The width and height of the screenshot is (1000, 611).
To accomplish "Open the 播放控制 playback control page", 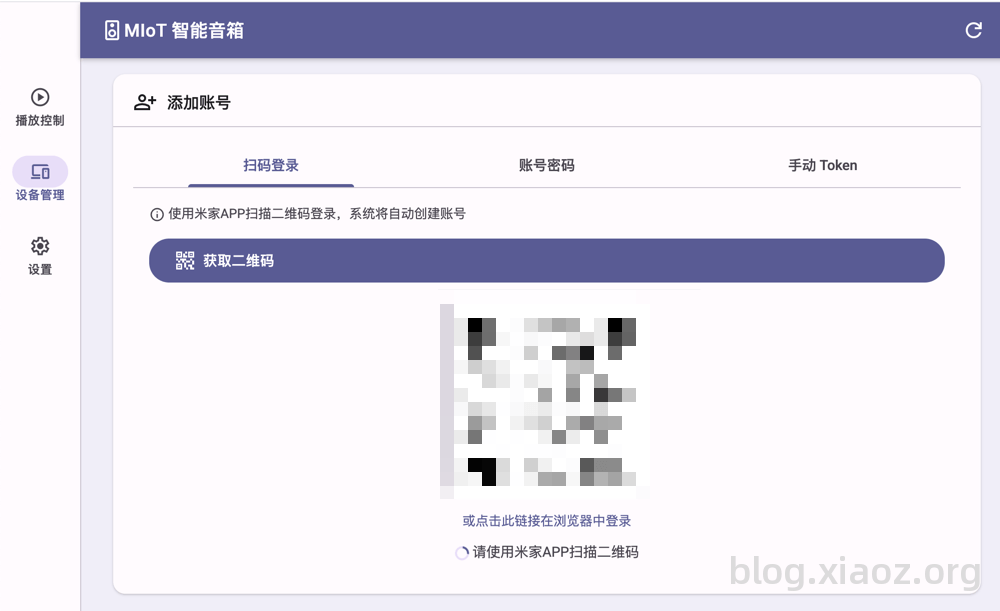I will 40,107.
